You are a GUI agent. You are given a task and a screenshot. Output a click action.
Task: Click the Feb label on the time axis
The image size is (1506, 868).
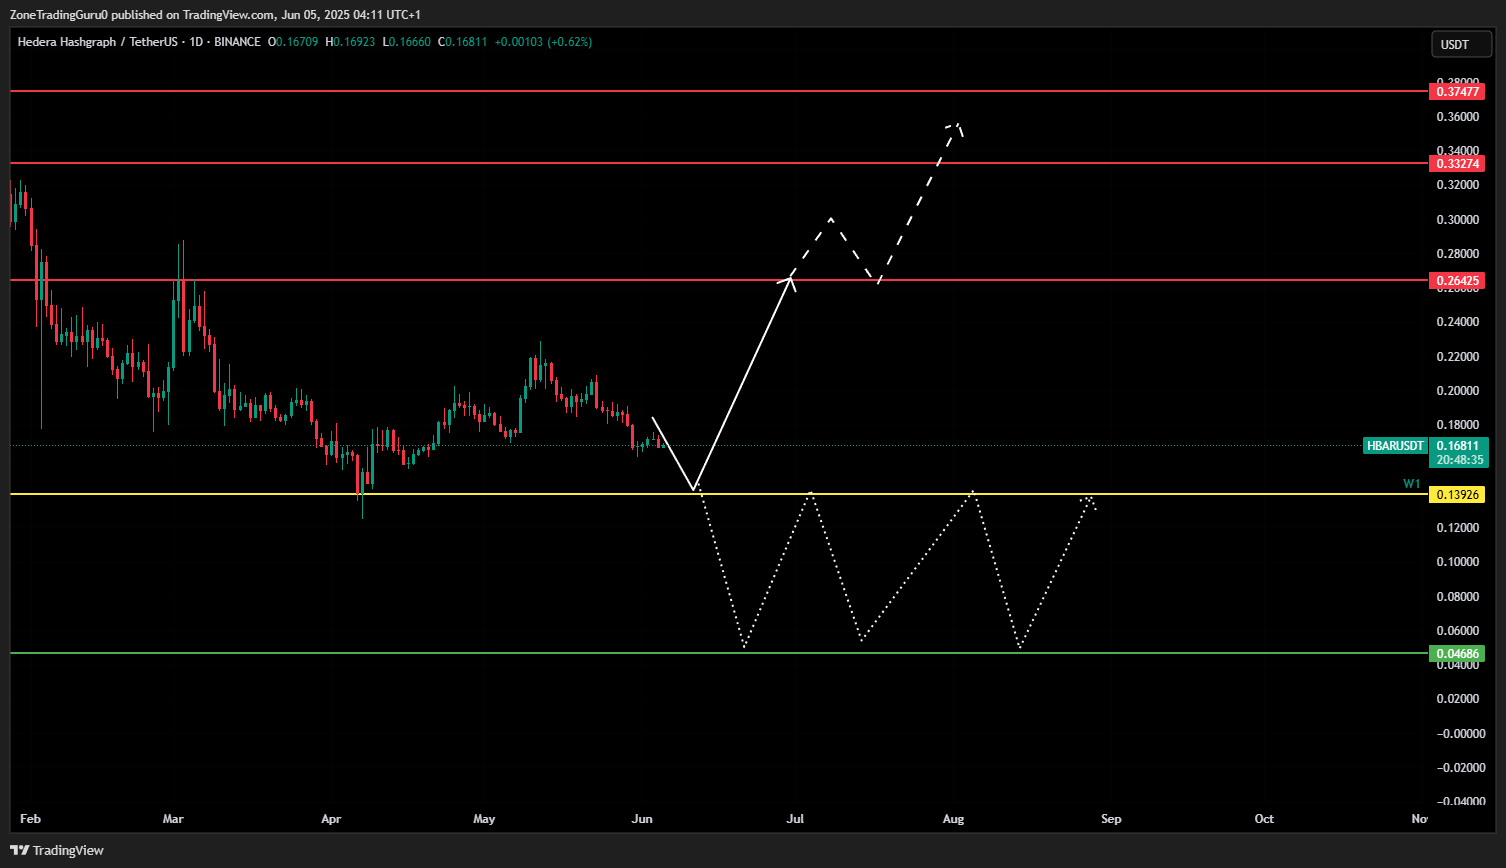click(31, 819)
